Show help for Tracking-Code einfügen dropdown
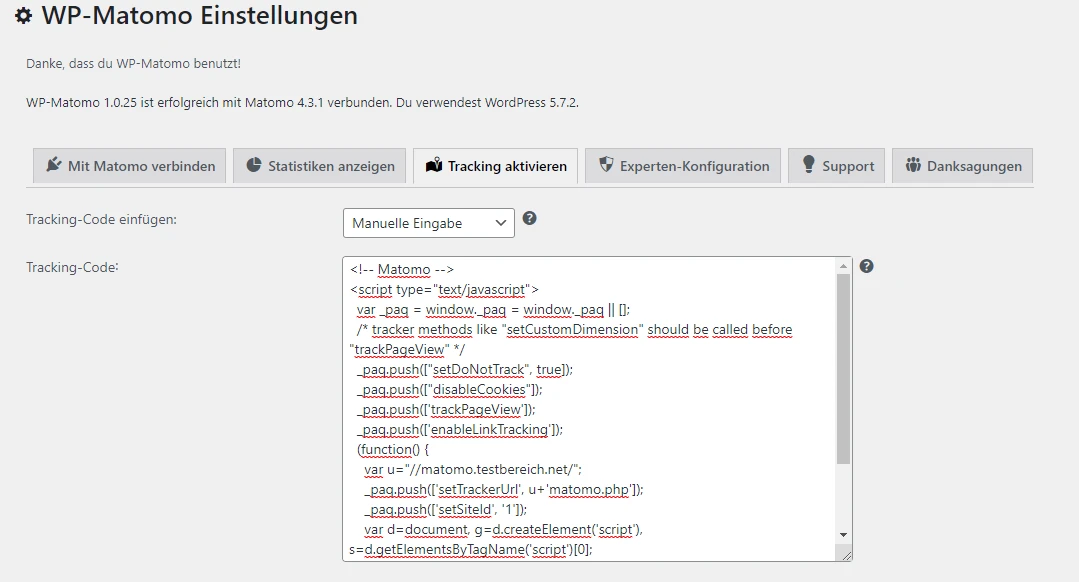 click(530, 218)
